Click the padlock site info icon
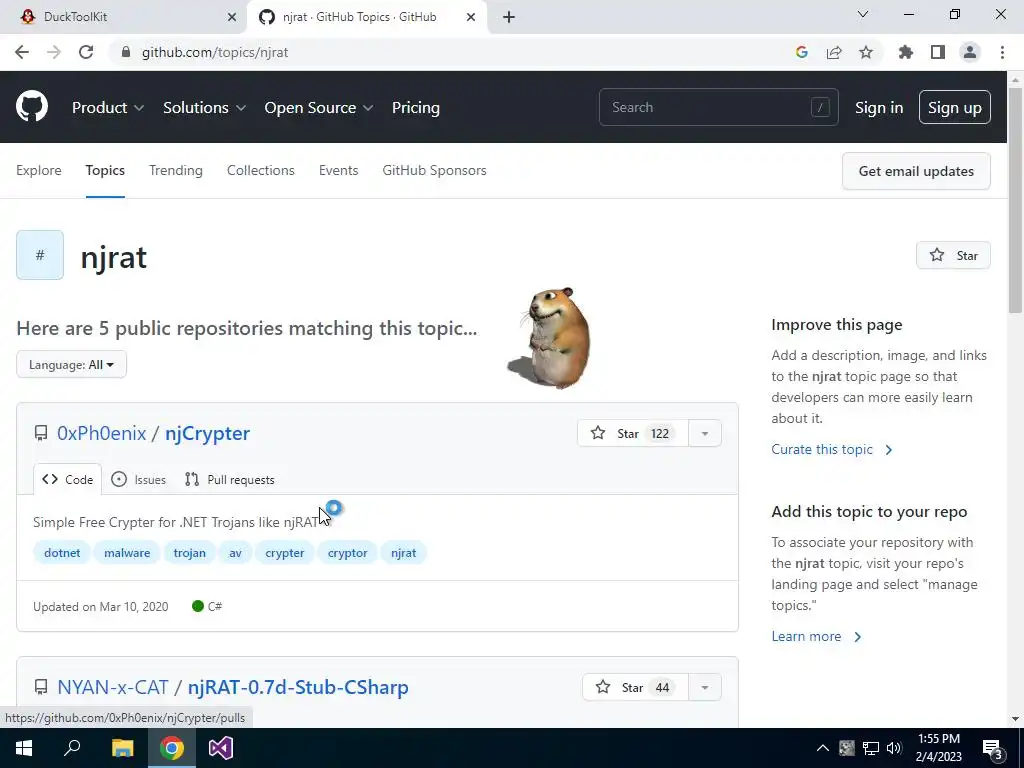The height and width of the screenshot is (768, 1024). pyautogui.click(x=126, y=52)
